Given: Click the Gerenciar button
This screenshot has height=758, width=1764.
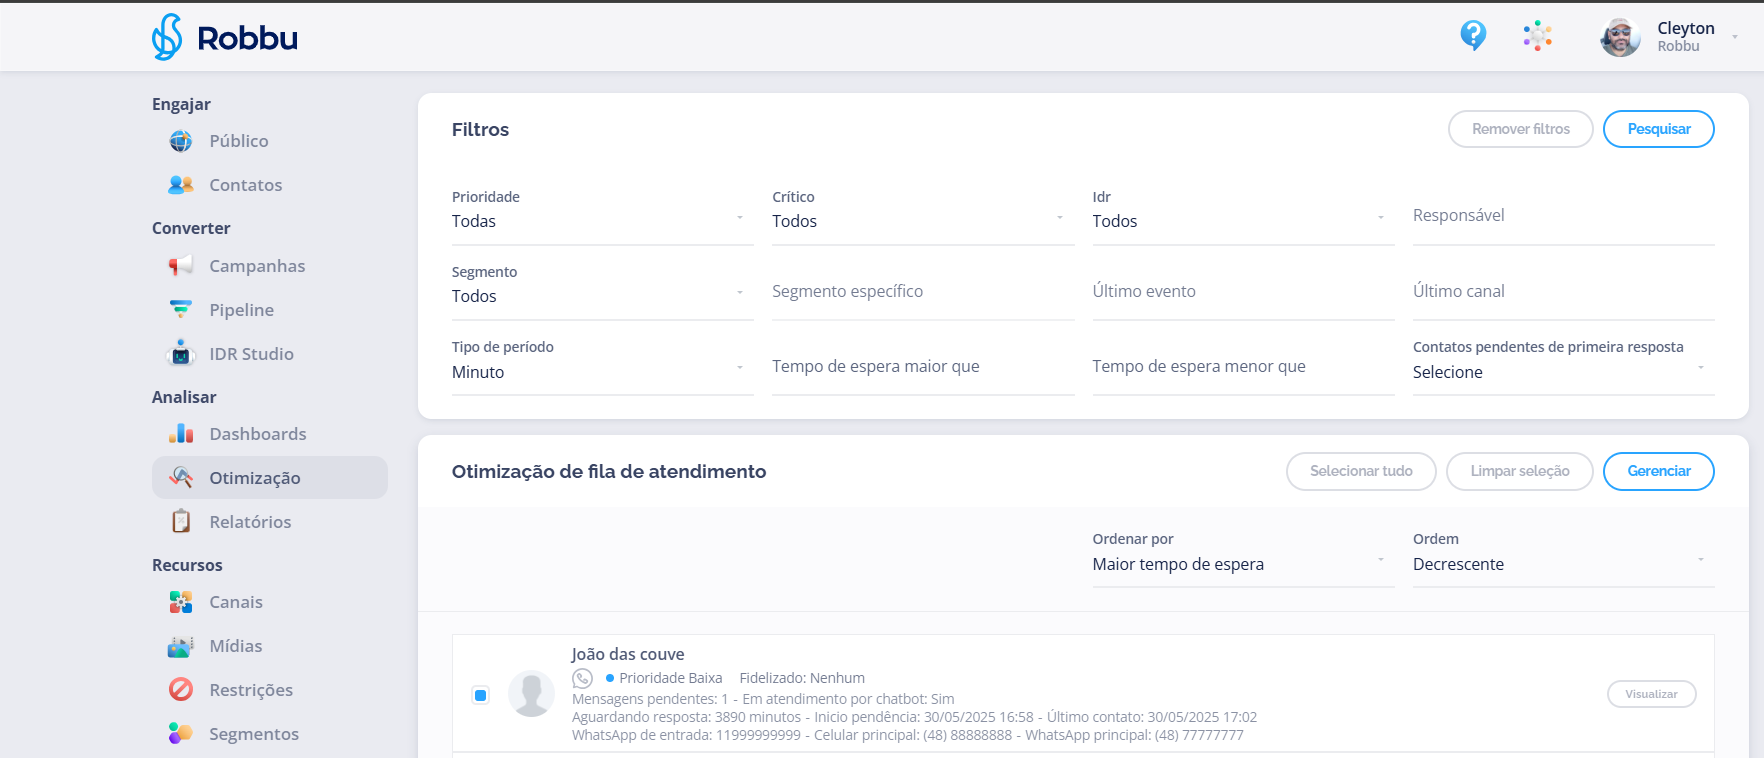Looking at the screenshot, I should (1658, 471).
